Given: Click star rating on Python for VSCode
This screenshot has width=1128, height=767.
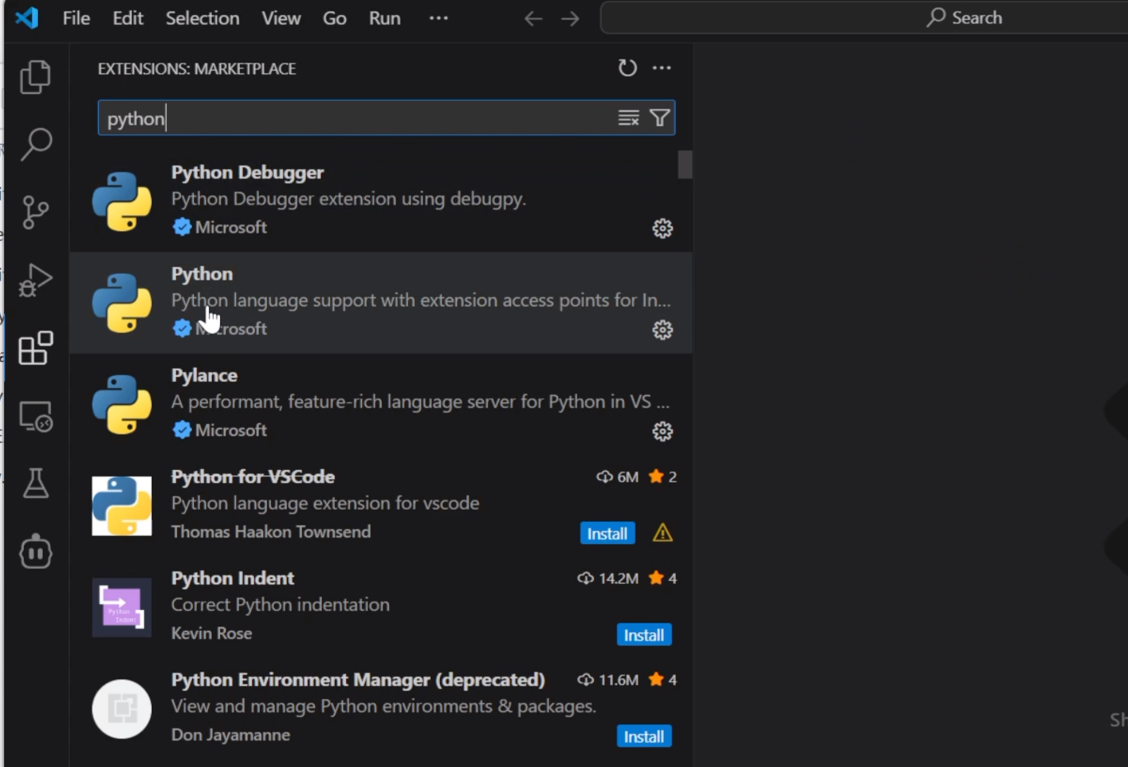Looking at the screenshot, I should [x=663, y=477].
